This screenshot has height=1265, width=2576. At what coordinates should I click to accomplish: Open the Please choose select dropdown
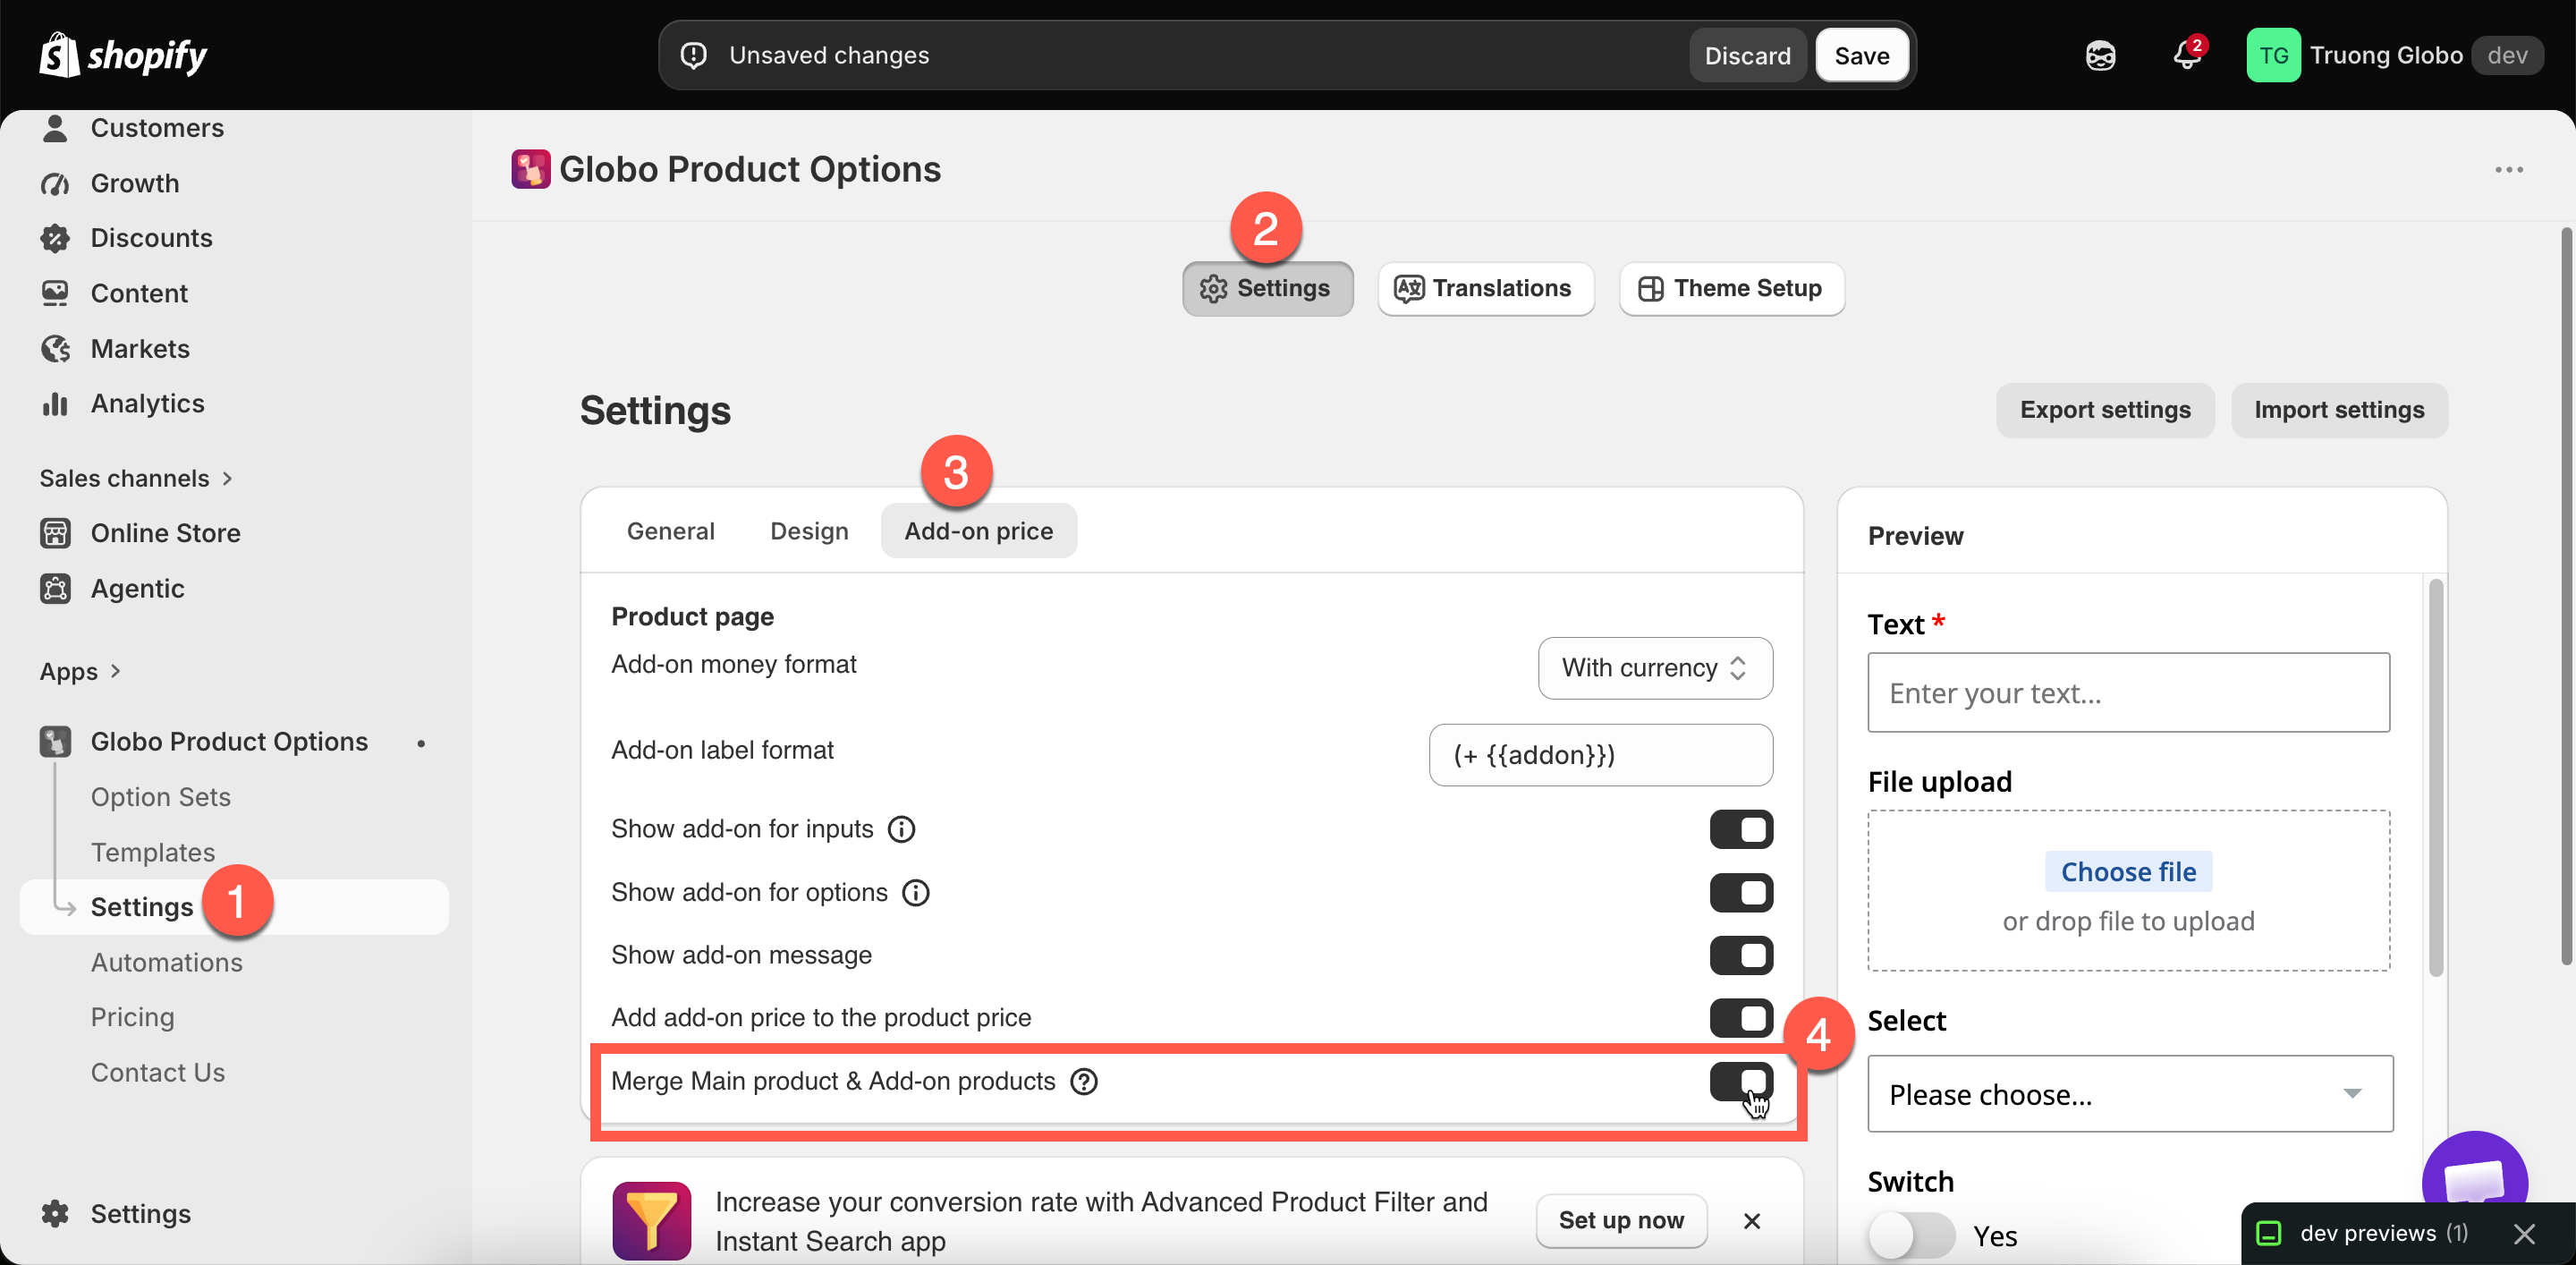[2129, 1094]
